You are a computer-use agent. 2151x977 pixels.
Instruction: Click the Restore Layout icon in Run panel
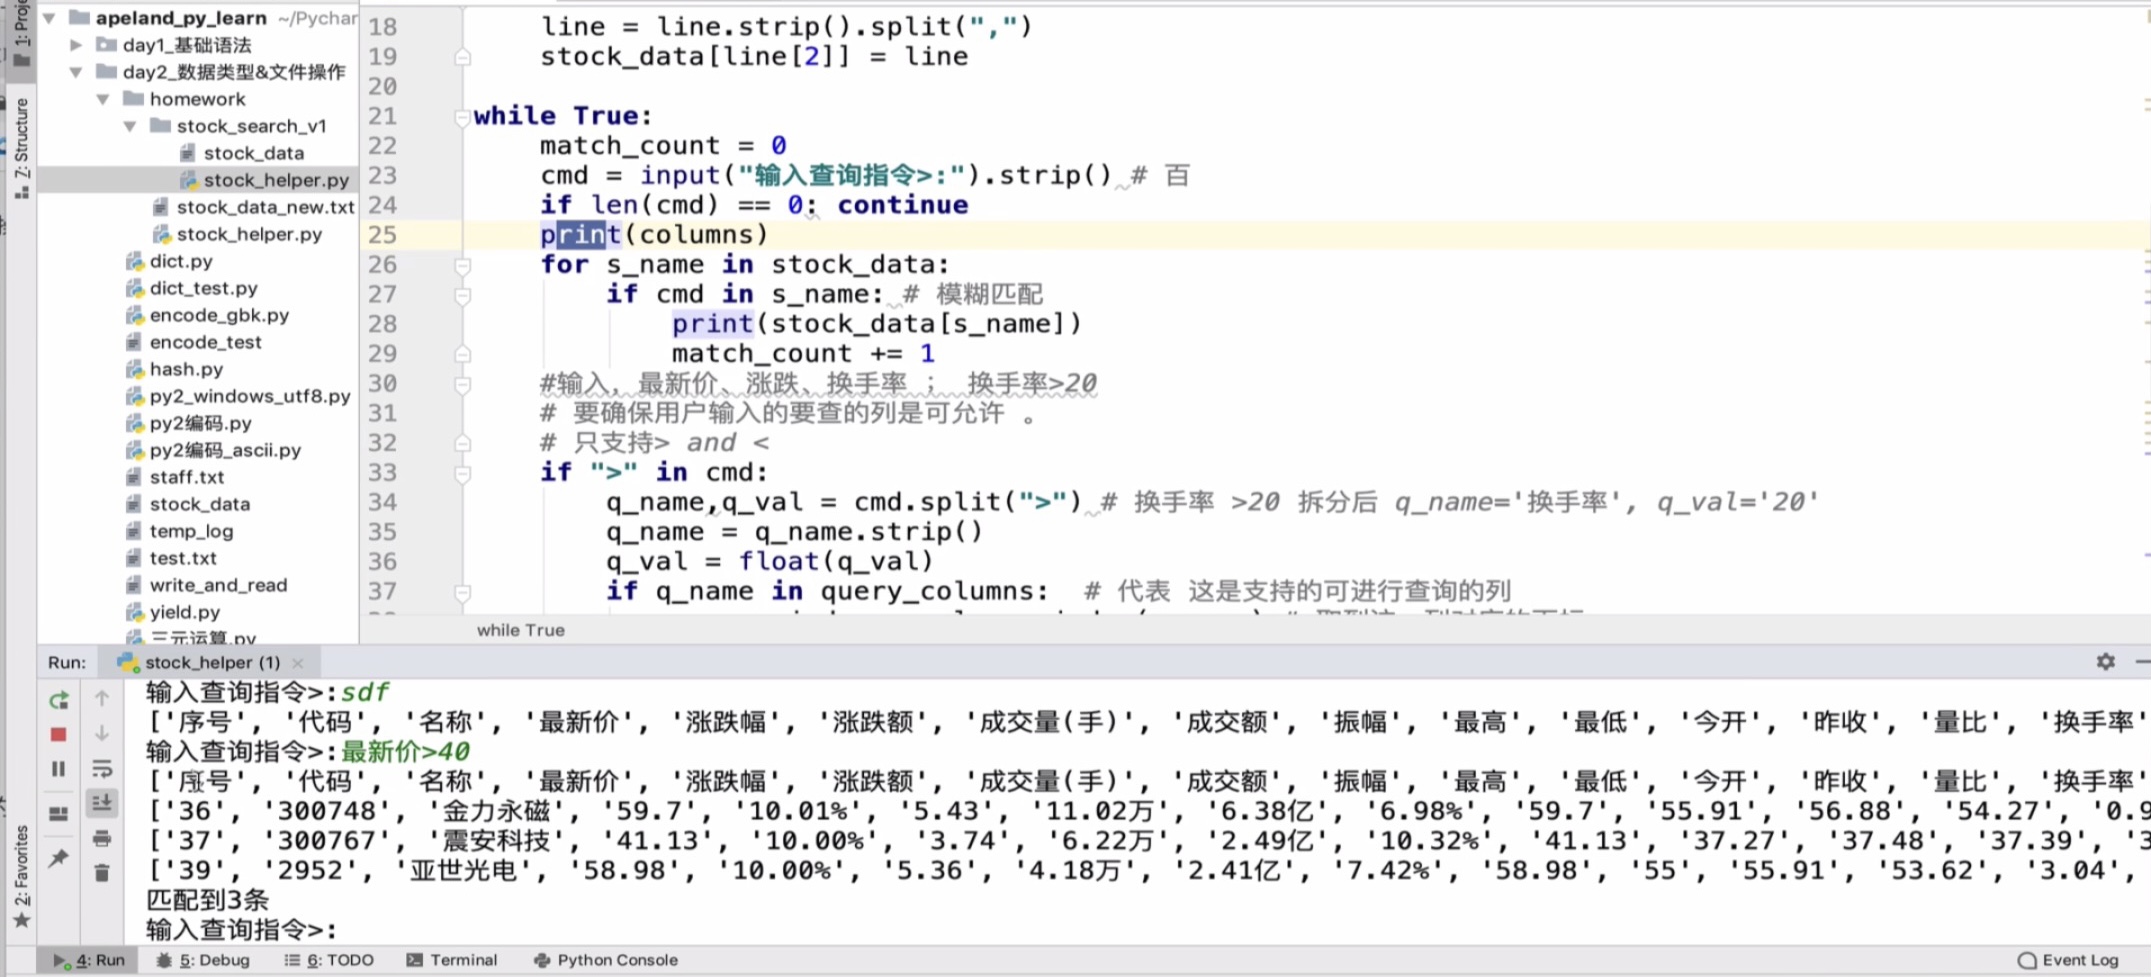(59, 814)
